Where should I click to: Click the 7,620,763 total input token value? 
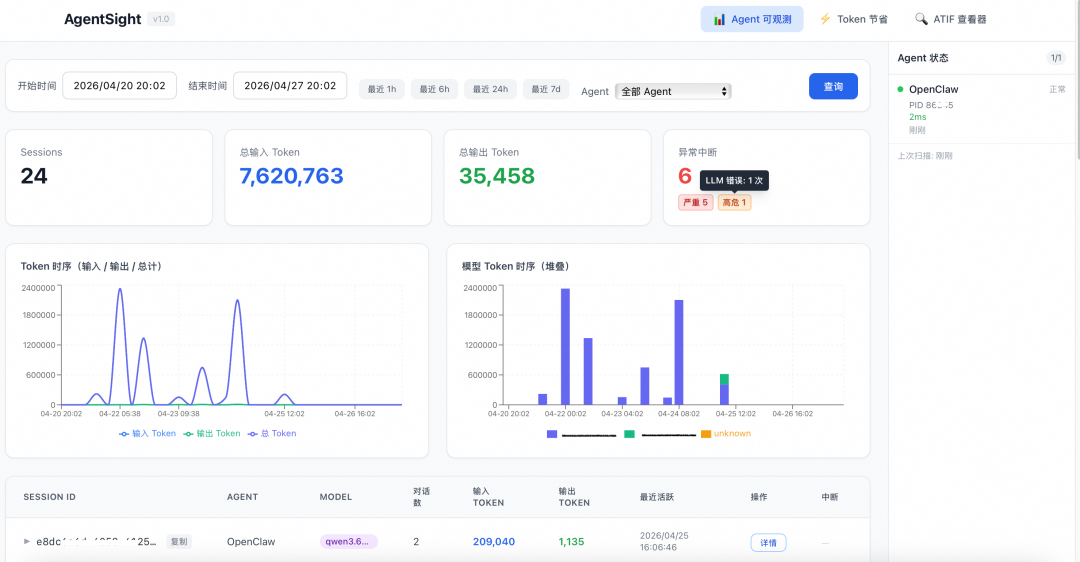click(x=291, y=176)
